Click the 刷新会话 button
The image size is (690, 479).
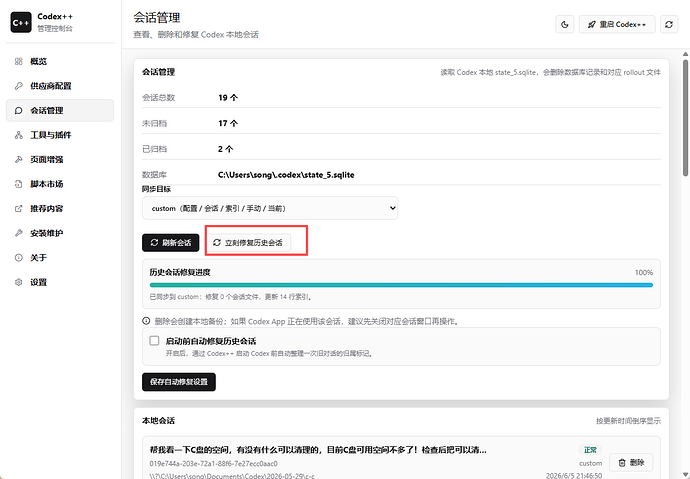point(171,243)
